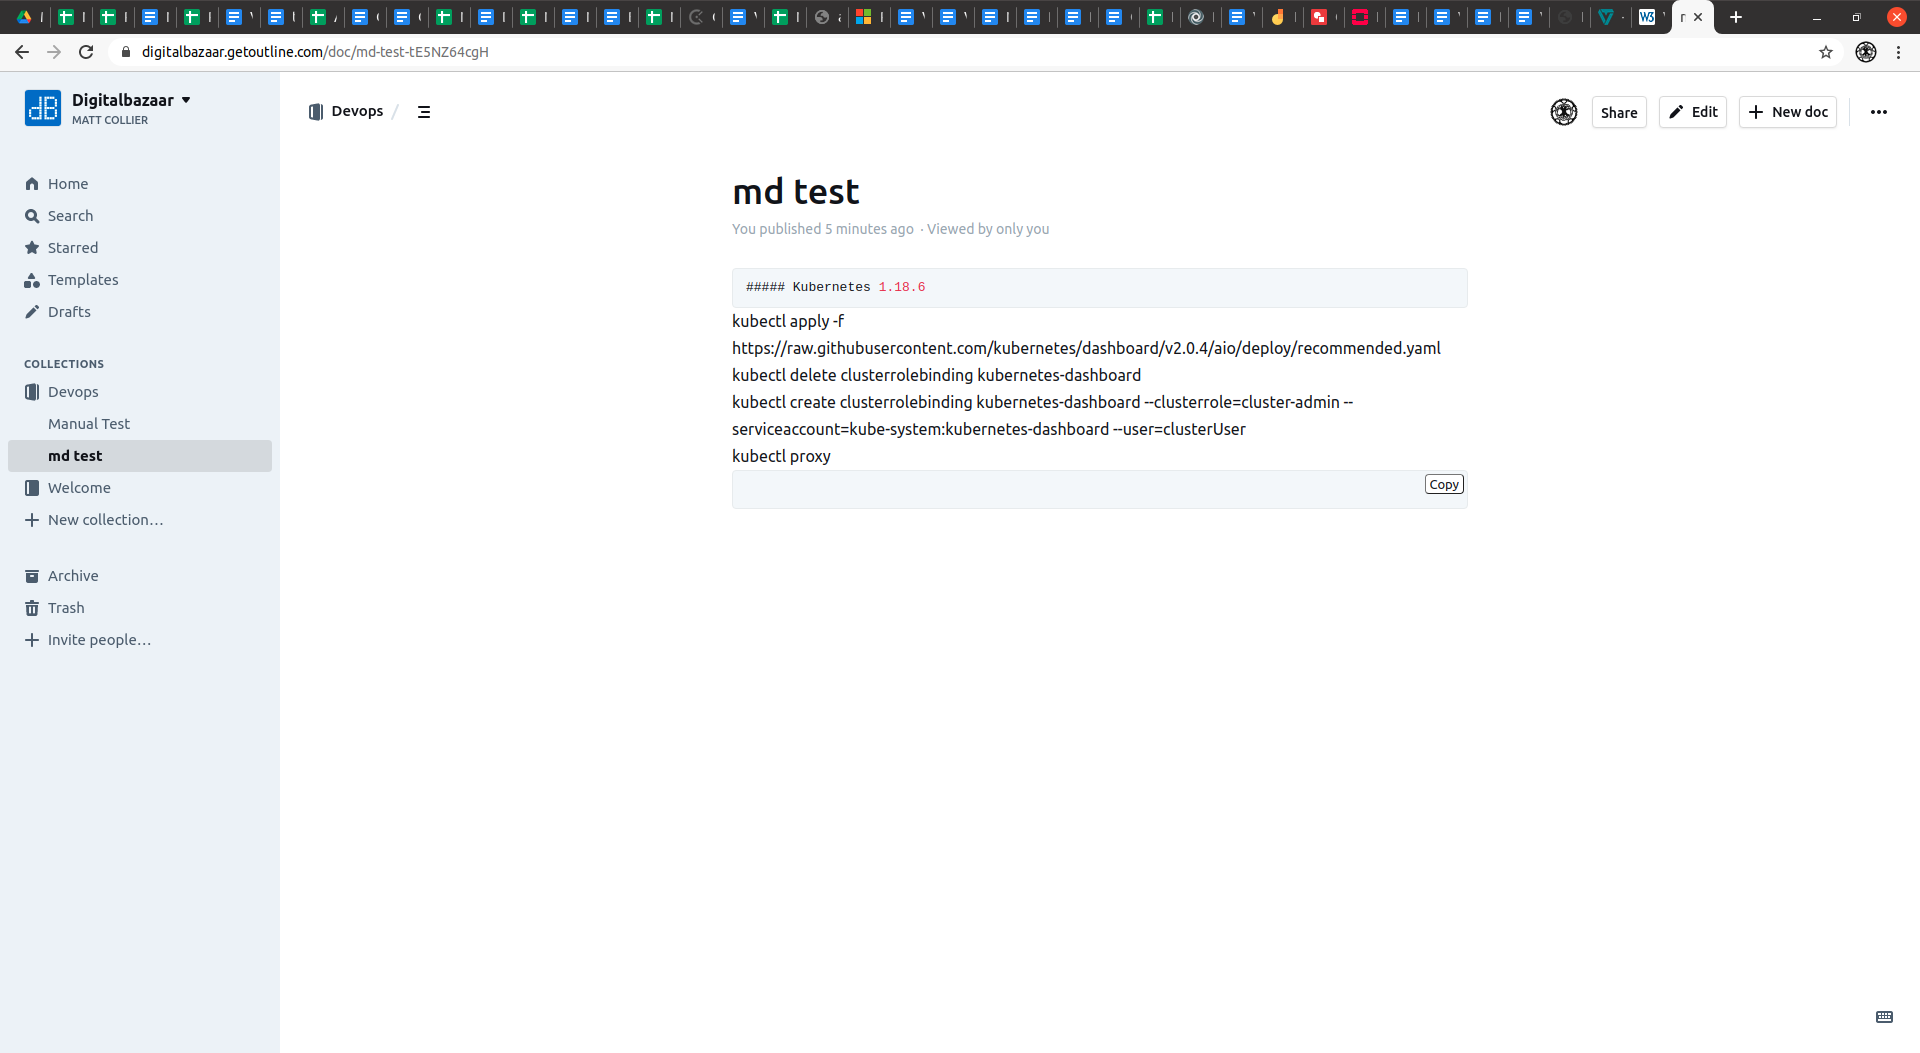
Task: Click the browser profile avatar
Action: click(x=1866, y=52)
